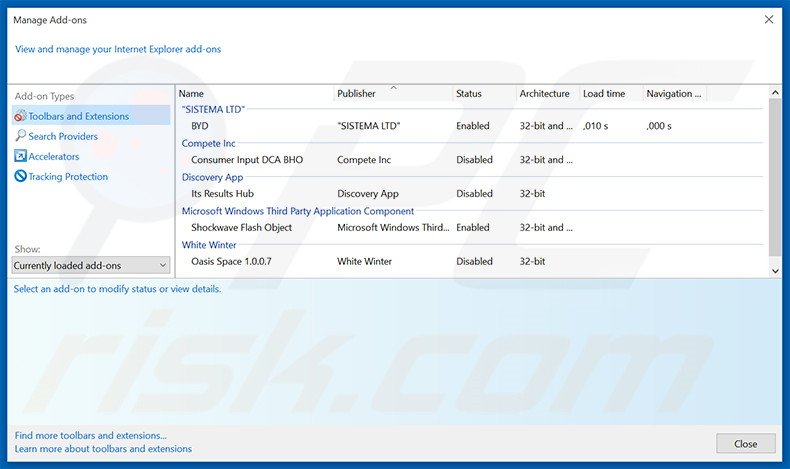The width and height of the screenshot is (790, 469).
Task: Click White Winter publisher cell
Action: tap(364, 261)
